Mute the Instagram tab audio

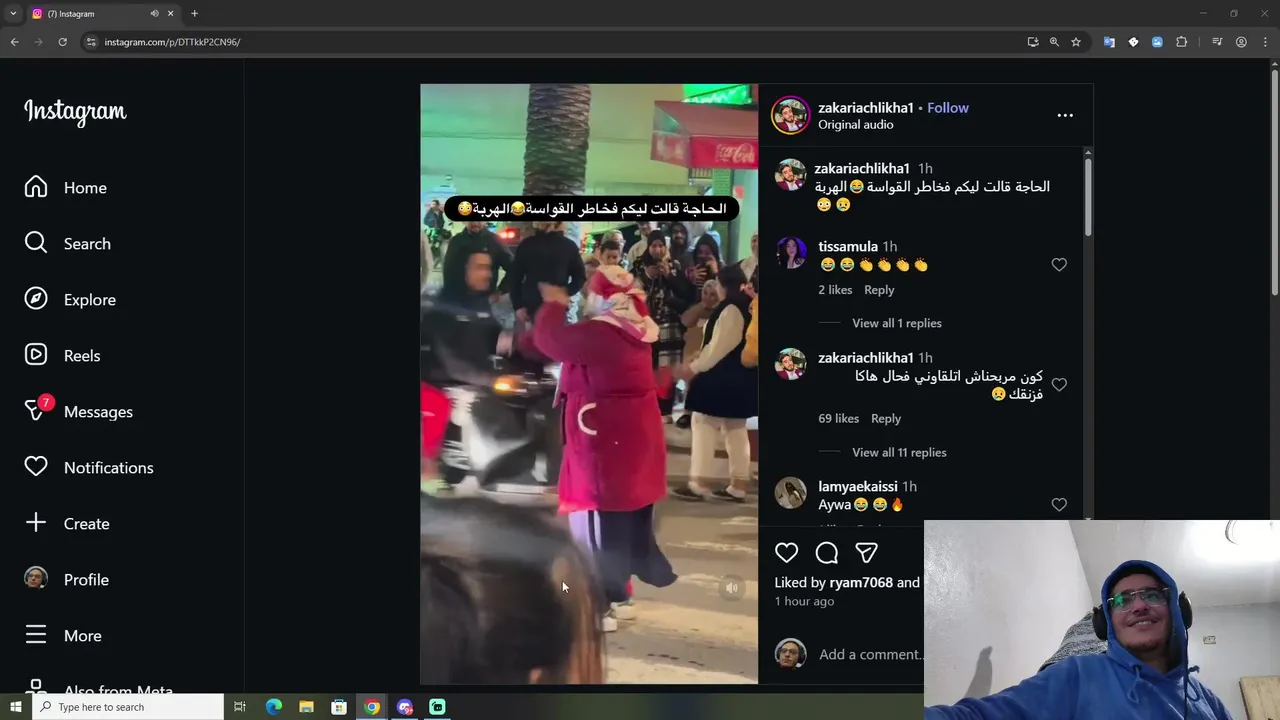pos(154,14)
